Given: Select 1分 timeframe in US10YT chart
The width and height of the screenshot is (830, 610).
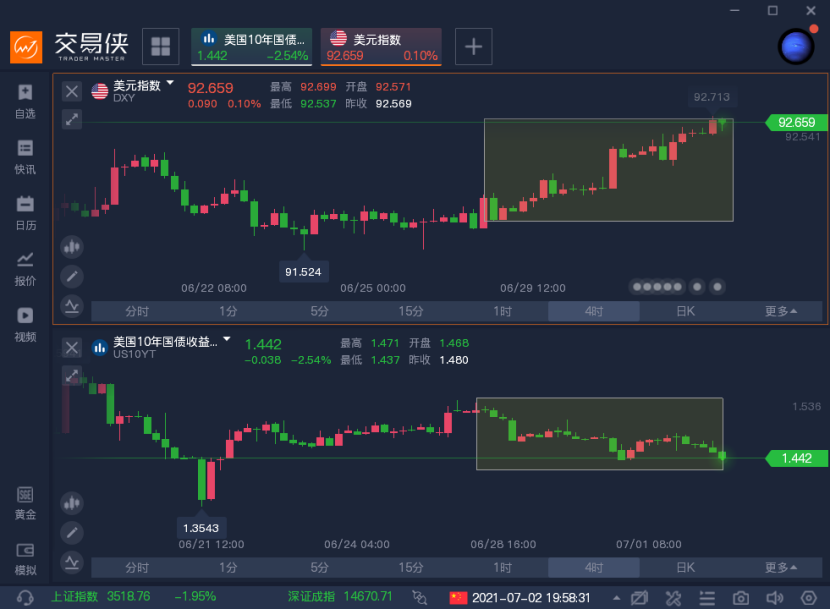Looking at the screenshot, I should click(x=228, y=568).
